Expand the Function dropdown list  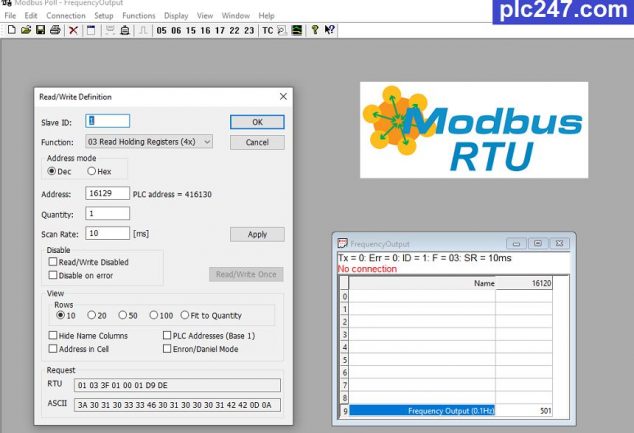207,142
